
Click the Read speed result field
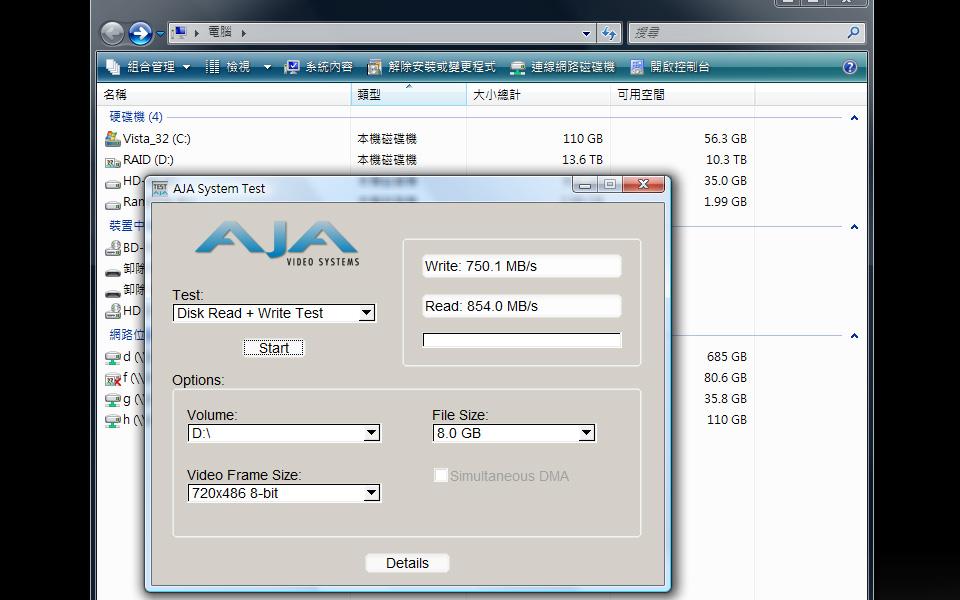pos(522,306)
